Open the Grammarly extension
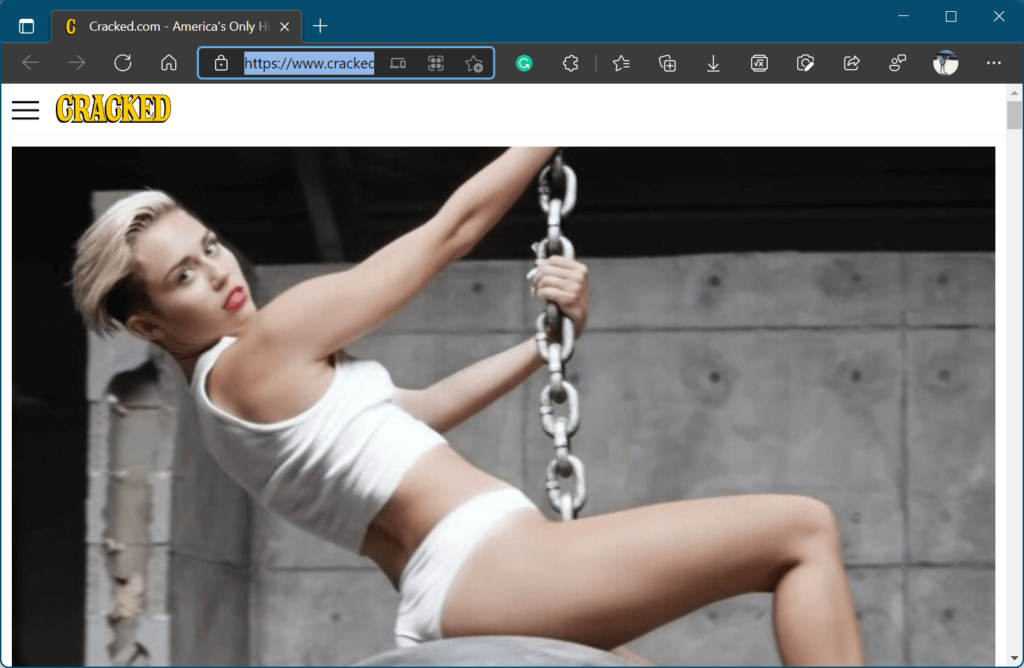The height and width of the screenshot is (668, 1024). (524, 63)
